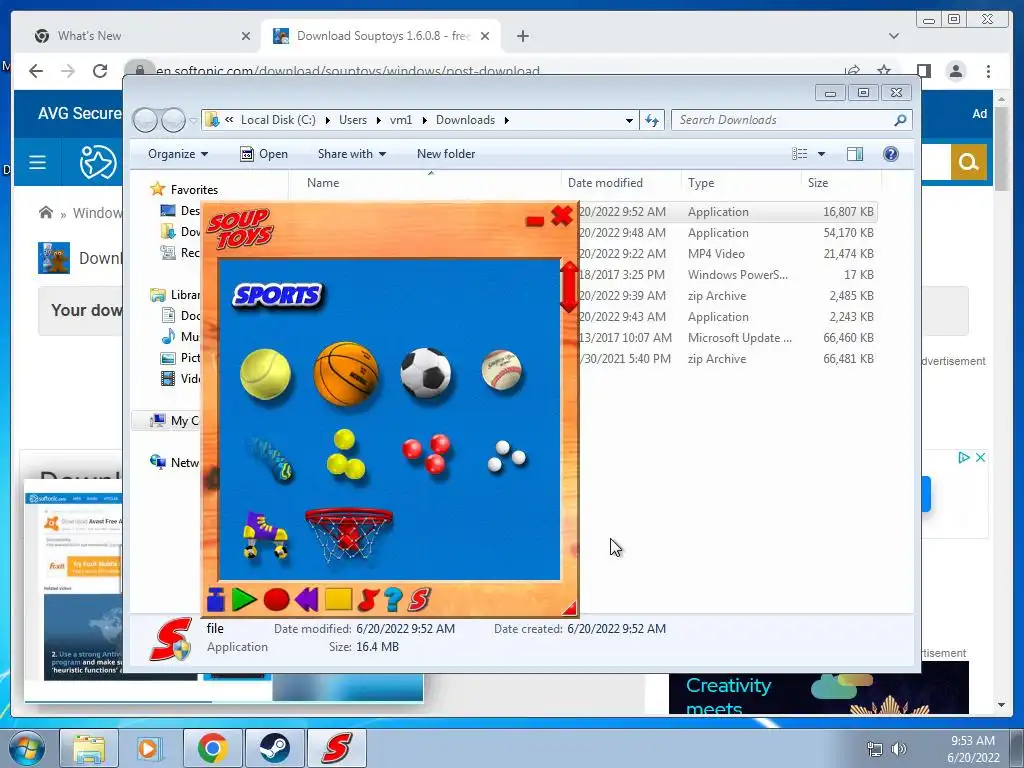Click the Open button in Explorer toolbar

pos(264,153)
